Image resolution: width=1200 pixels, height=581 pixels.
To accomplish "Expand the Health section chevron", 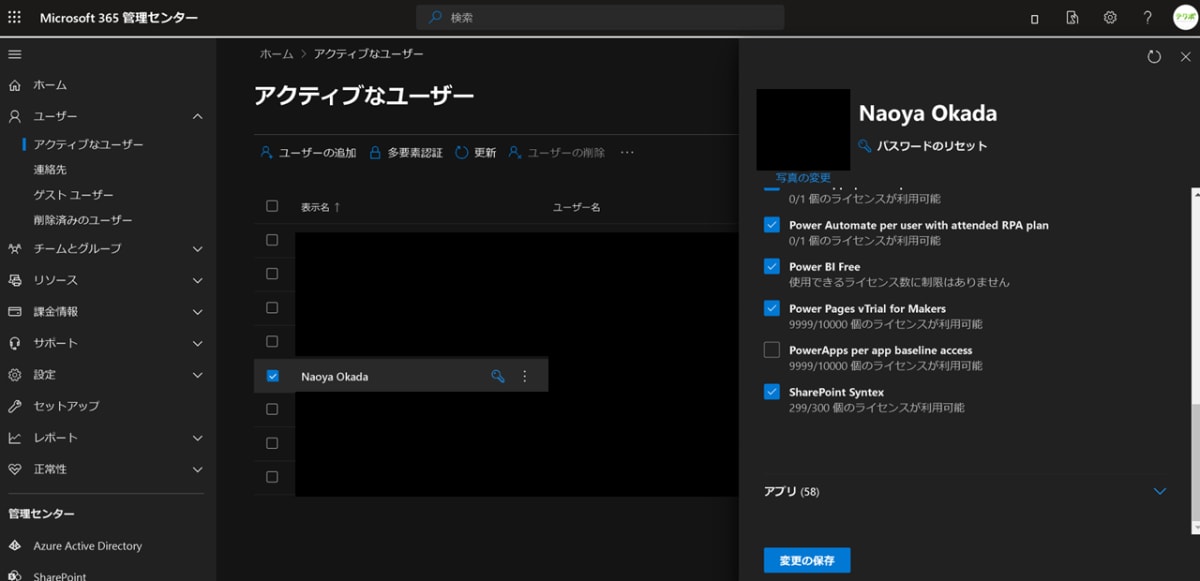I will pyautogui.click(x=197, y=469).
